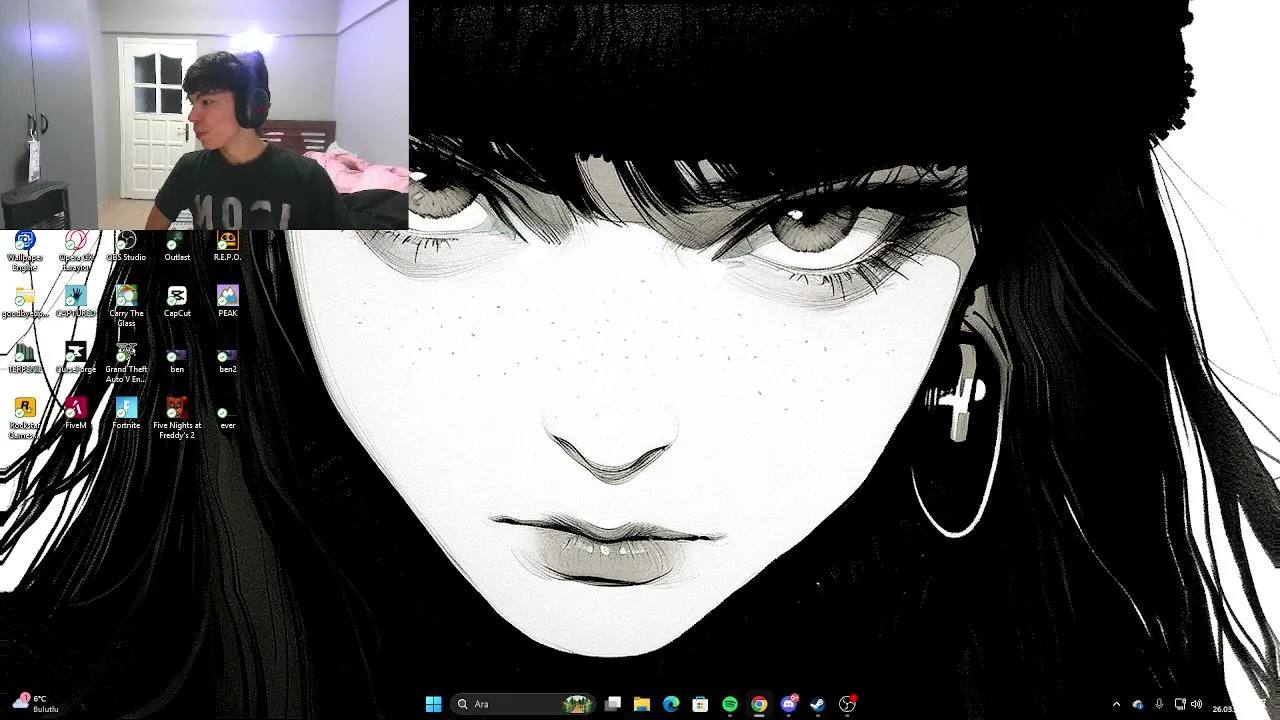
Task: Open the Windows Start menu
Action: point(433,704)
